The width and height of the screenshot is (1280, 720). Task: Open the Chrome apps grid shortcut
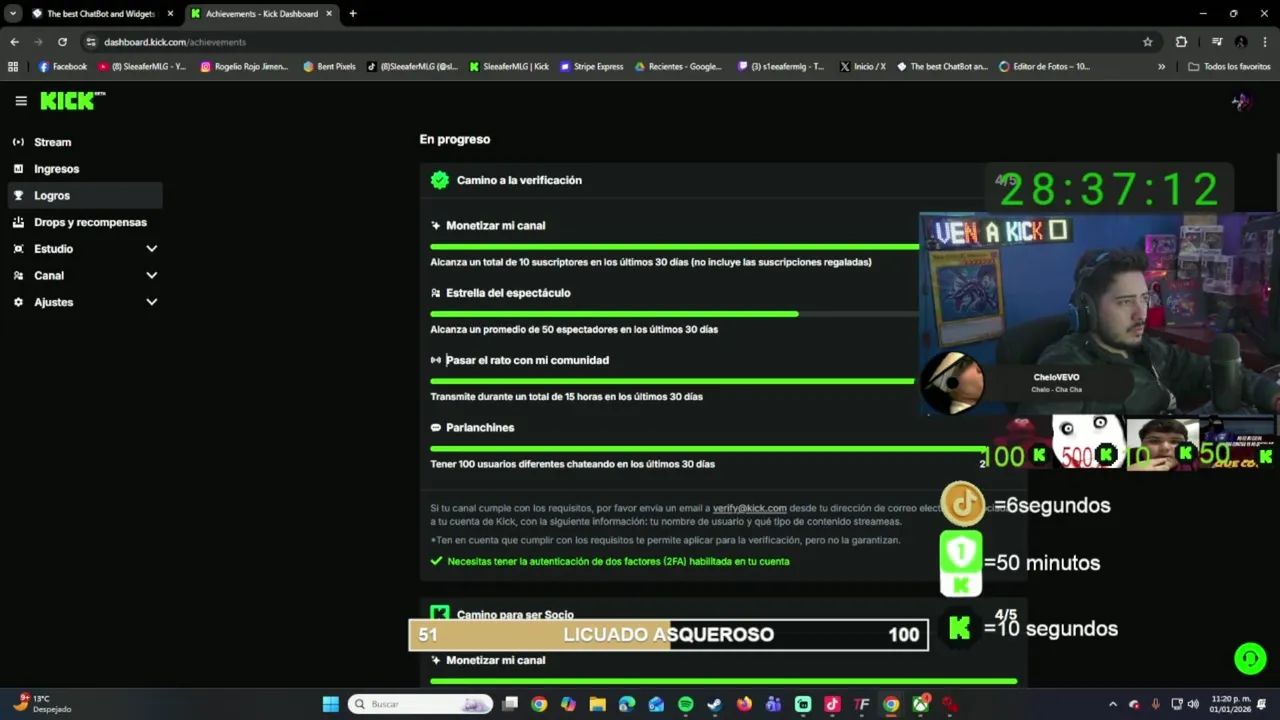pyautogui.click(x=13, y=67)
